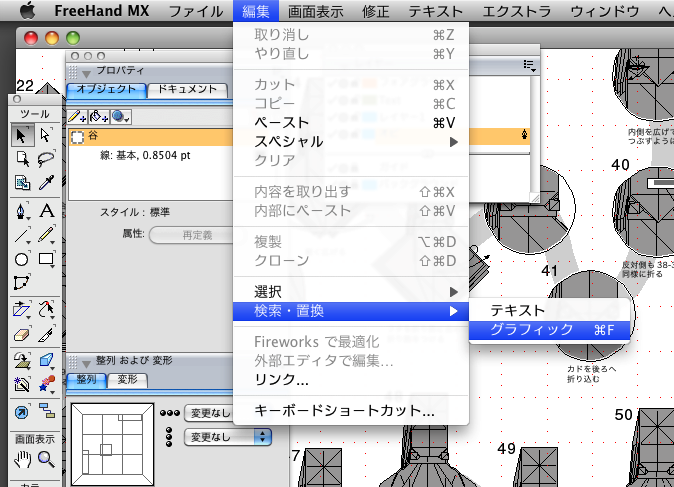Screen dimensions: 674x487
Task: Collapse the プロパティ panel triangle
Action: (x=86, y=74)
